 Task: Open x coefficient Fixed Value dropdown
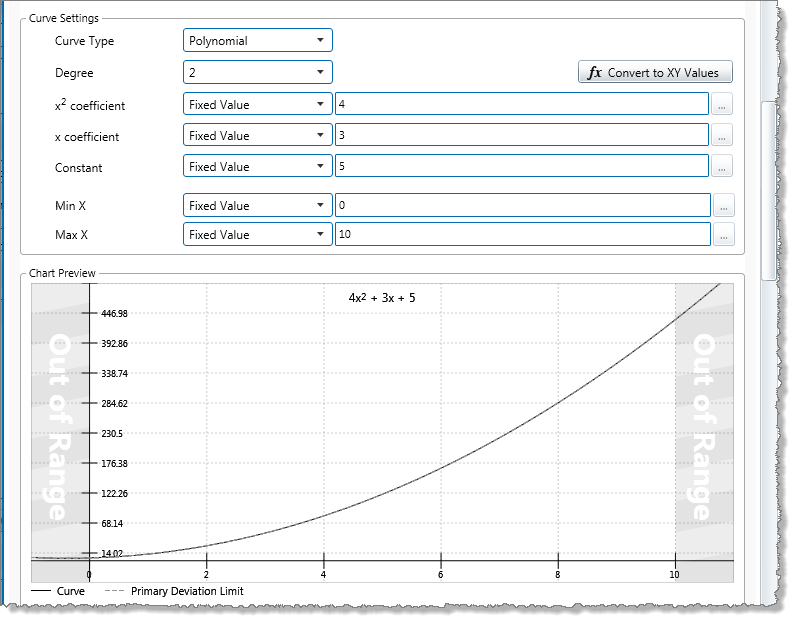click(258, 136)
